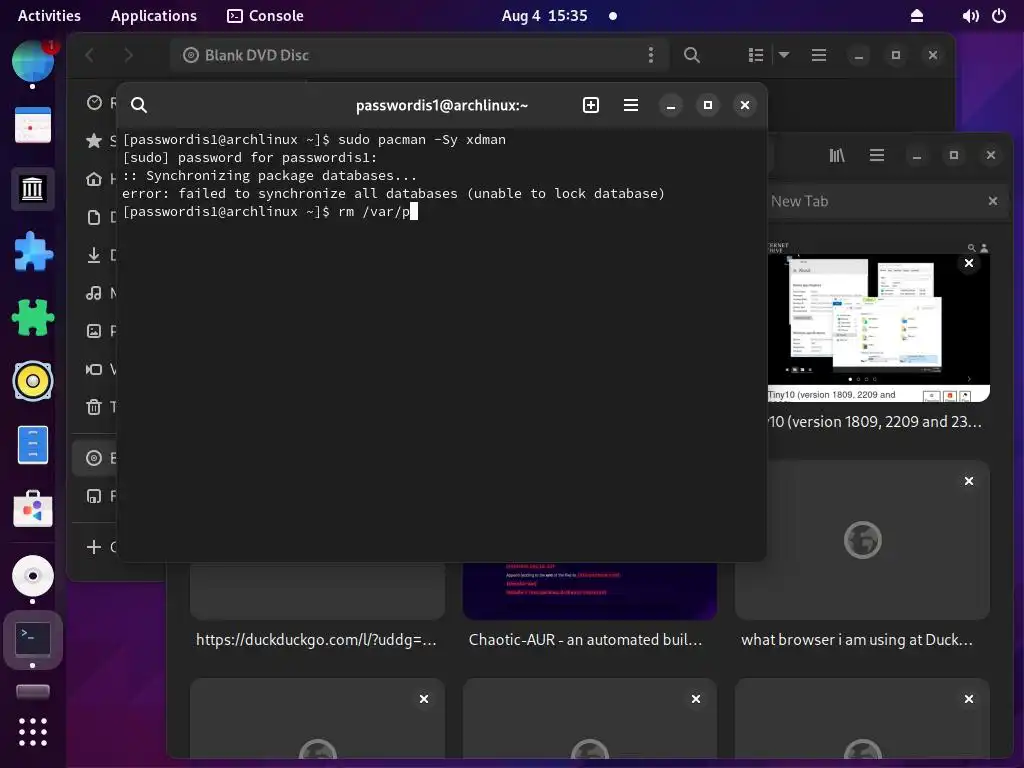Go back in Files window

pos(90,55)
